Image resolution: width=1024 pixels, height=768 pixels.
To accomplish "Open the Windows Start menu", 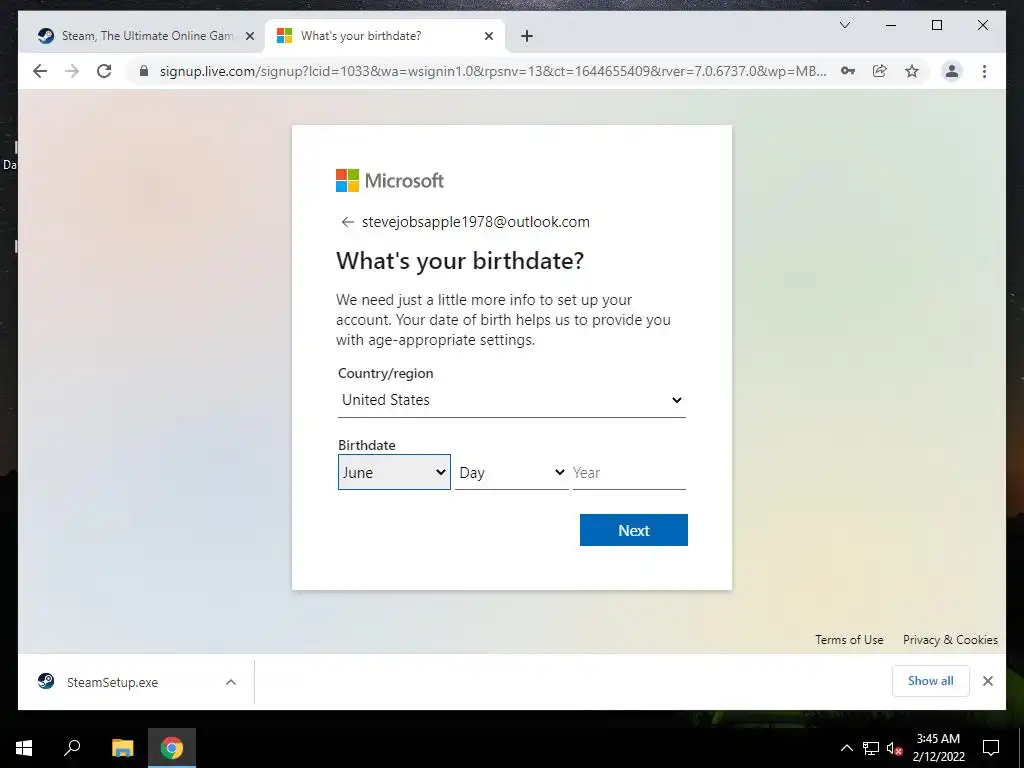I will coord(24,748).
